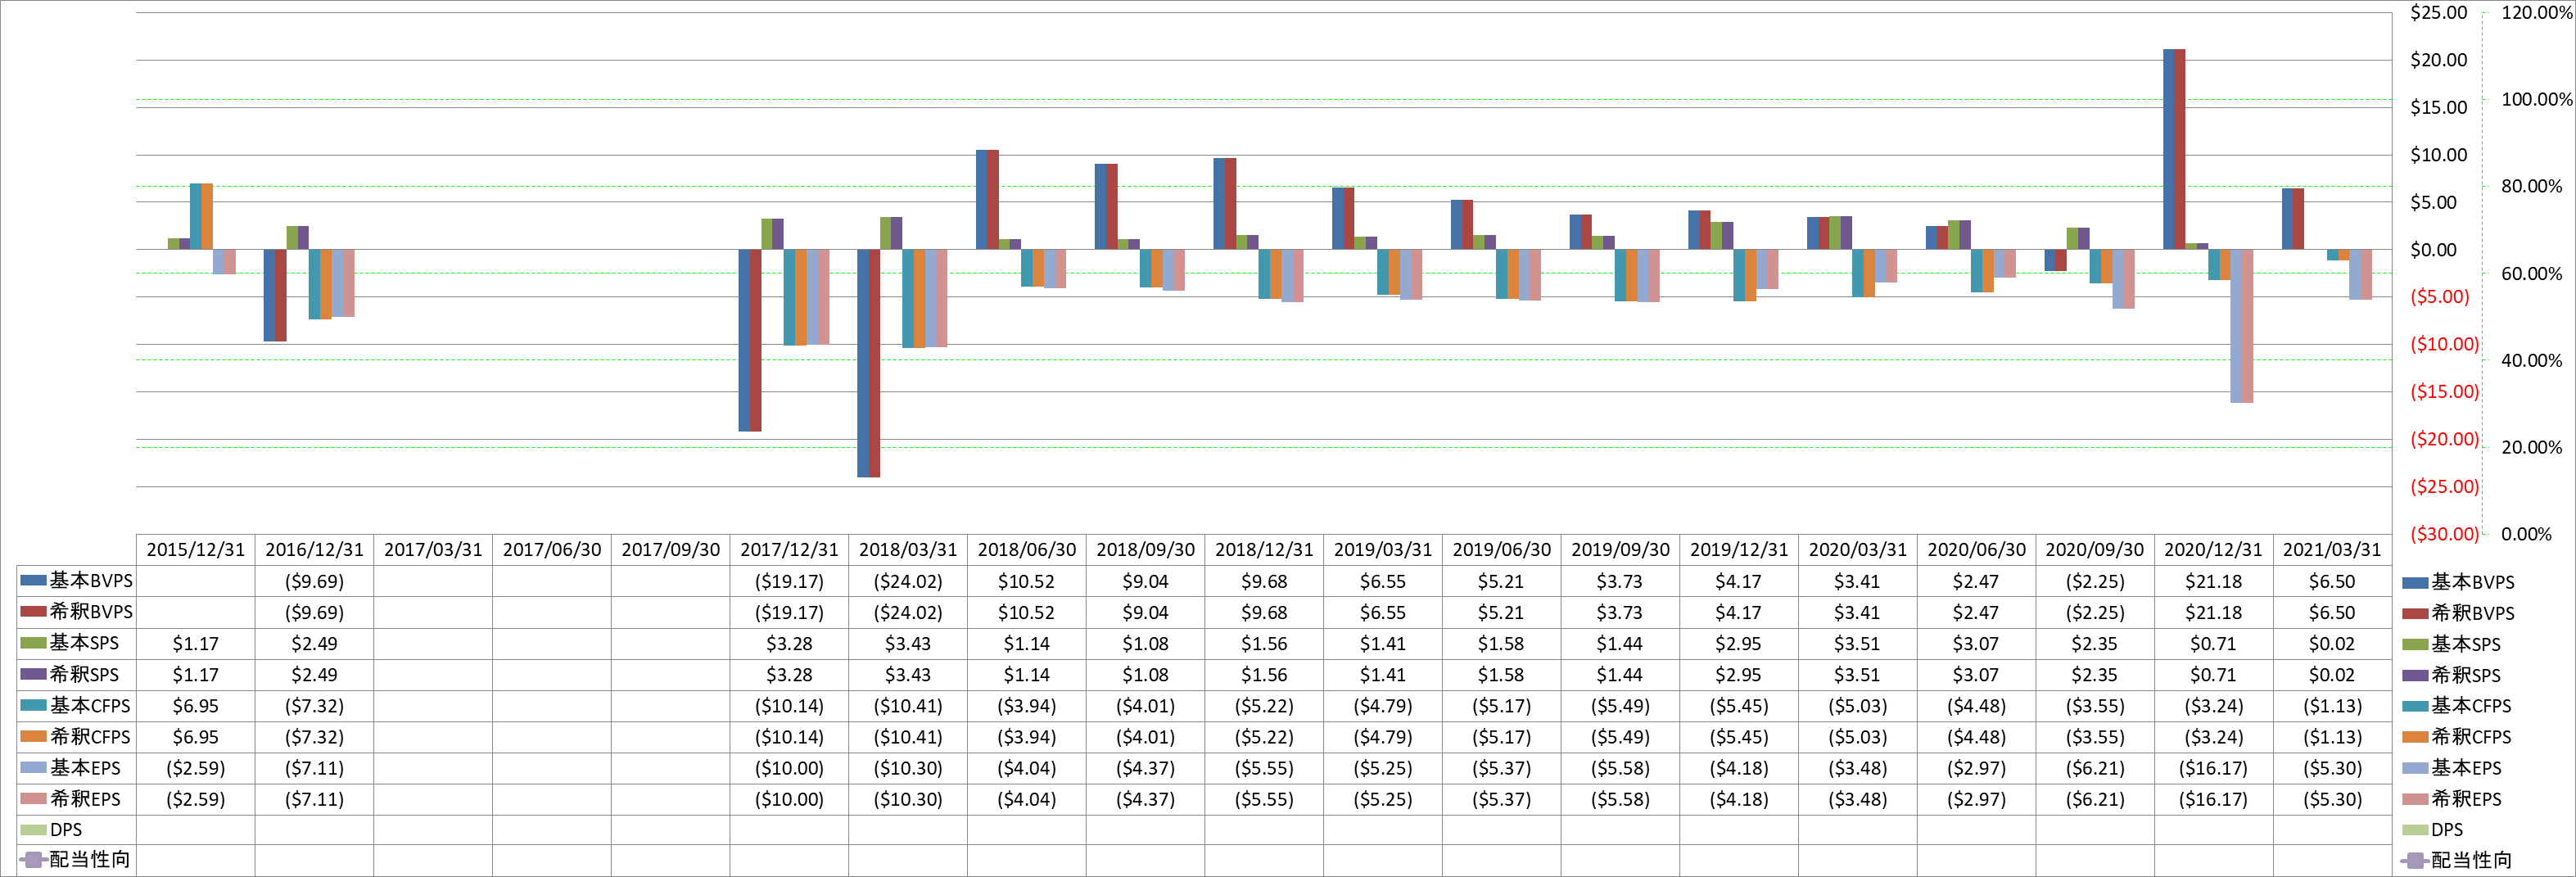This screenshot has width=2576, height=877.
Task: Click the DPS label in the right legend
Action: click(2447, 830)
